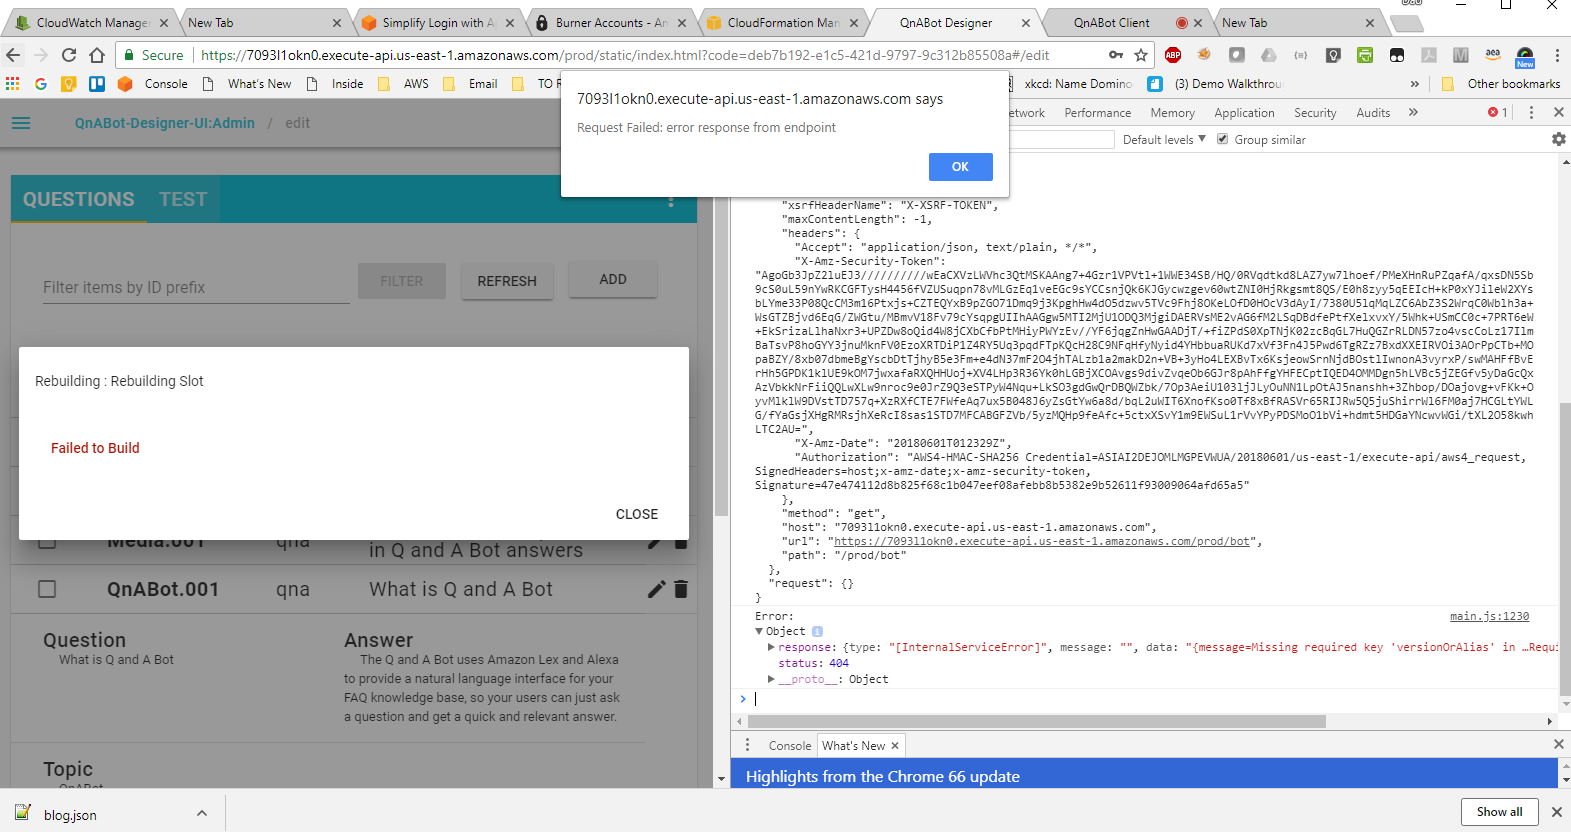This screenshot has height=832, width=1571.
Task: Open the AWS Console bookmark
Action: point(153,84)
